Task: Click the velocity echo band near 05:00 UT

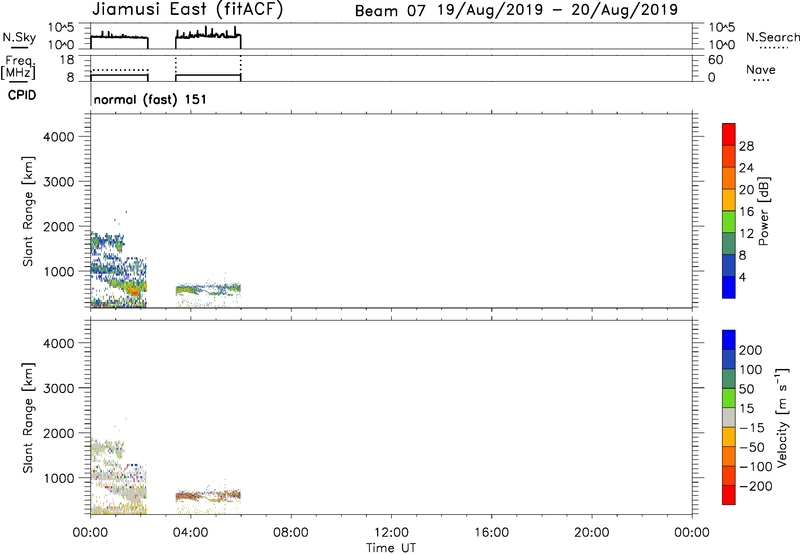Action: point(208,495)
